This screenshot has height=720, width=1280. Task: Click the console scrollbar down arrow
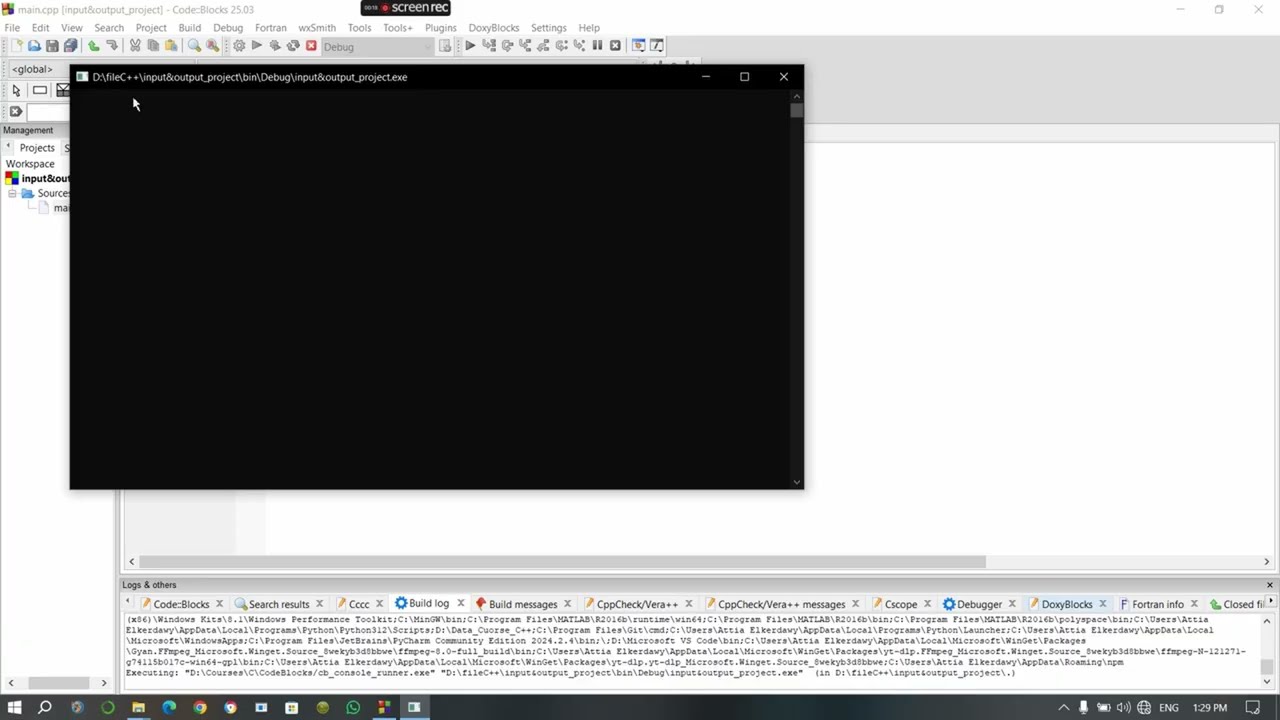click(796, 482)
